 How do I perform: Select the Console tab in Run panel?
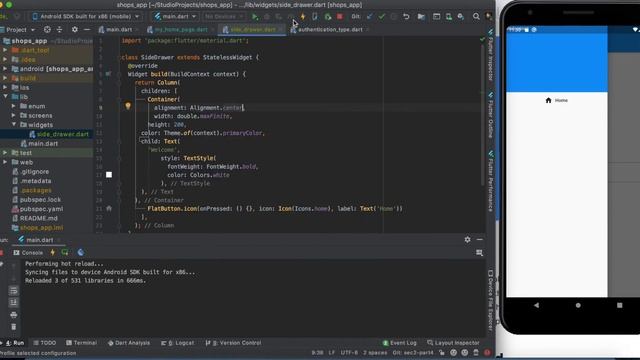pyautogui.click(x=28, y=253)
